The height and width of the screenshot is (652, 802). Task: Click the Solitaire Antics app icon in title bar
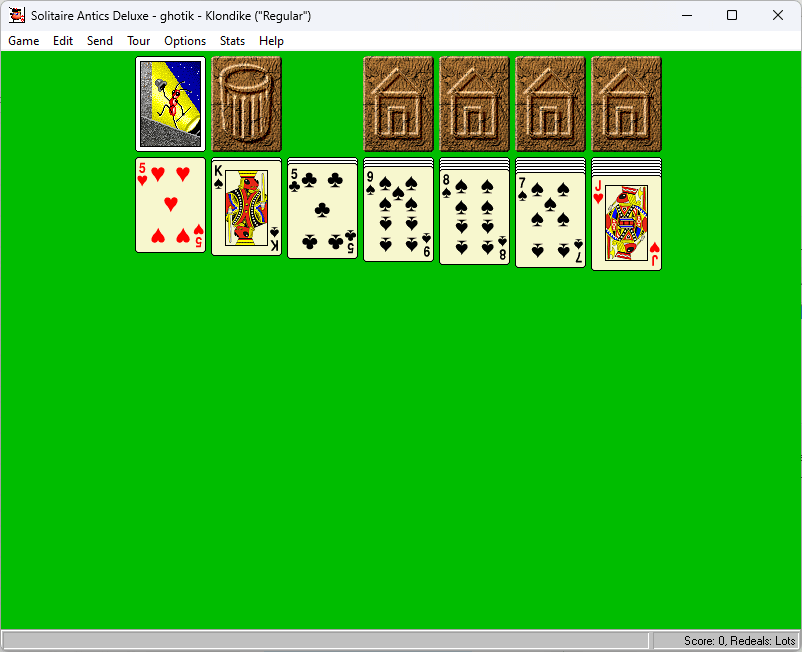pyautogui.click(x=17, y=15)
